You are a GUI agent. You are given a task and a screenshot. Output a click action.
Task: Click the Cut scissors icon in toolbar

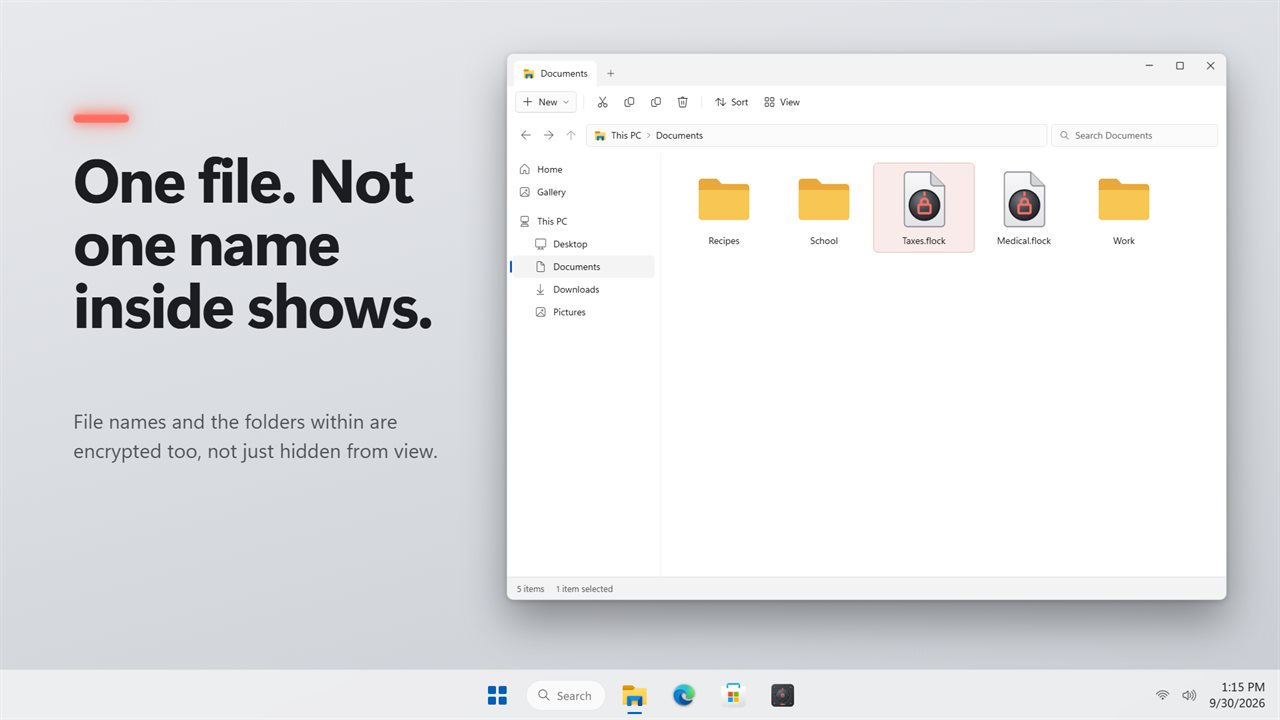(x=602, y=102)
